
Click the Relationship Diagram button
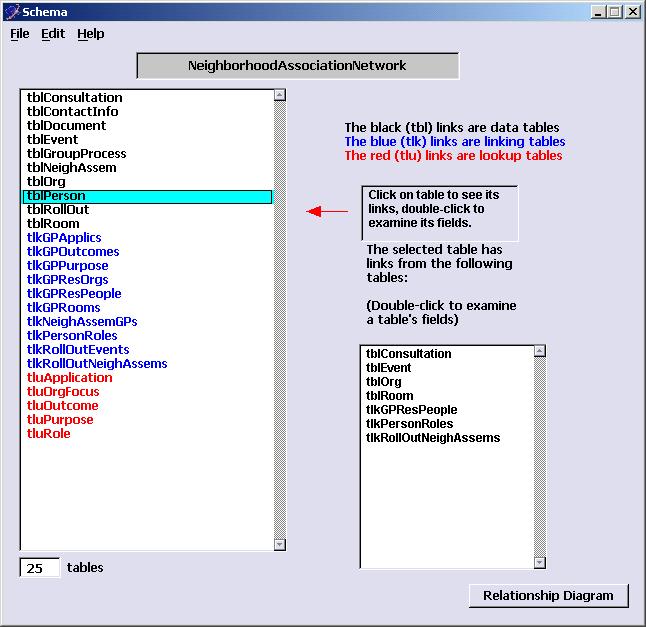point(548,595)
